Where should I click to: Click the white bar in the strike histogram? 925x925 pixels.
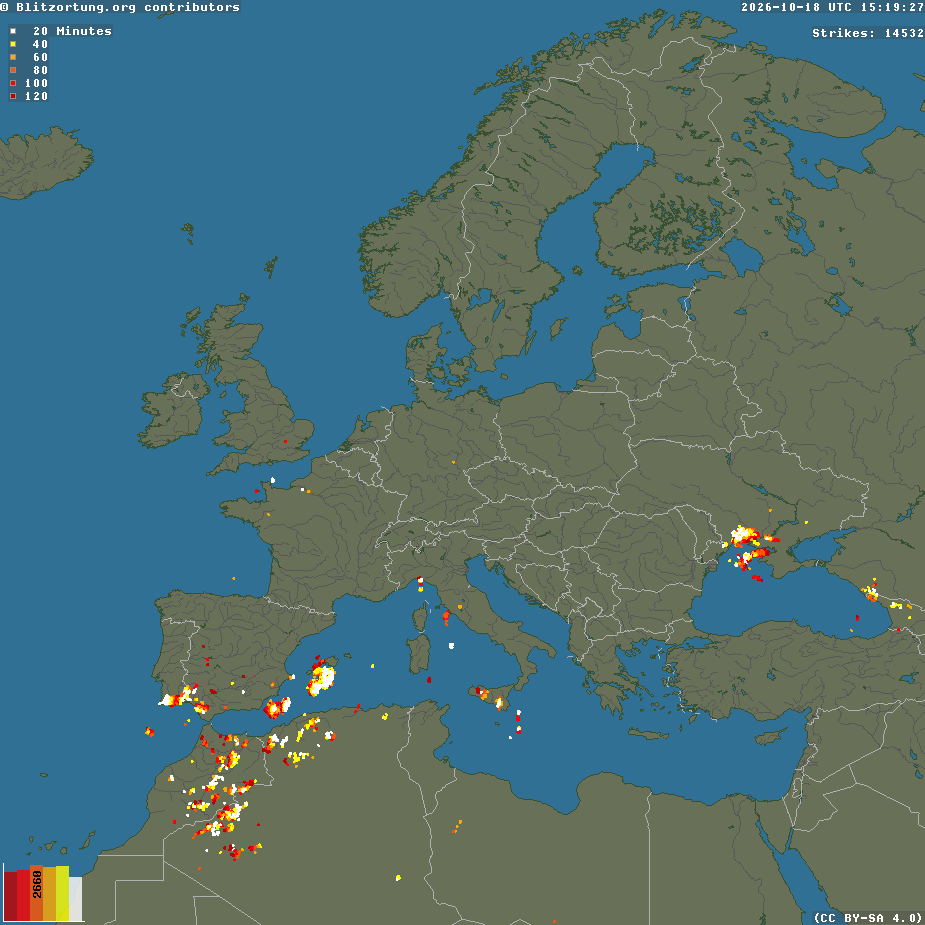[76, 899]
